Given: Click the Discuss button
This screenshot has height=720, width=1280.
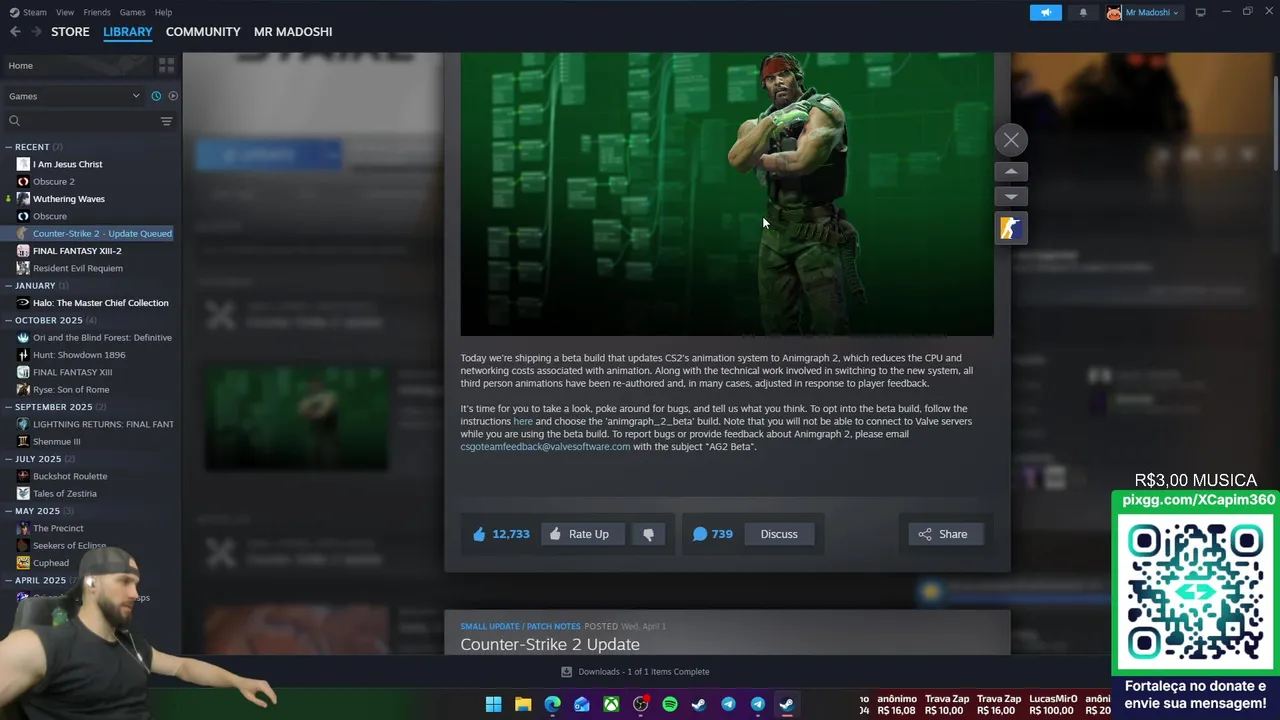Looking at the screenshot, I should click(779, 534).
